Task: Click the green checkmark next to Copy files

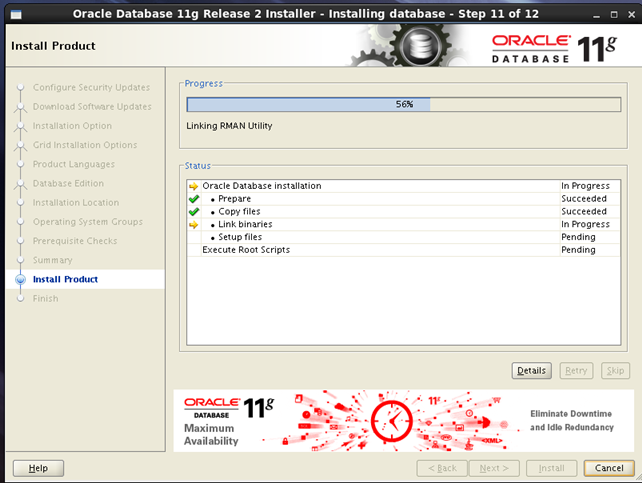Action: click(194, 212)
